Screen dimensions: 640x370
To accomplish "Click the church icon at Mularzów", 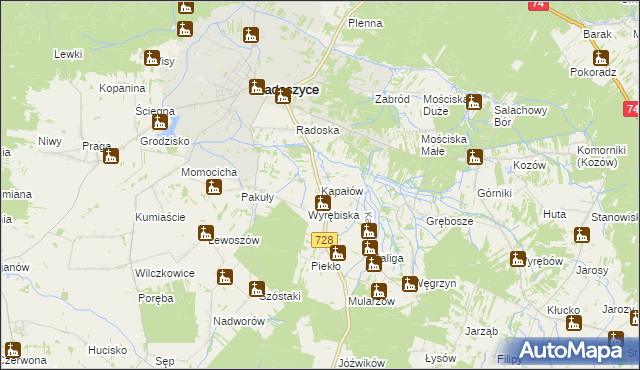I will pos(379,291).
